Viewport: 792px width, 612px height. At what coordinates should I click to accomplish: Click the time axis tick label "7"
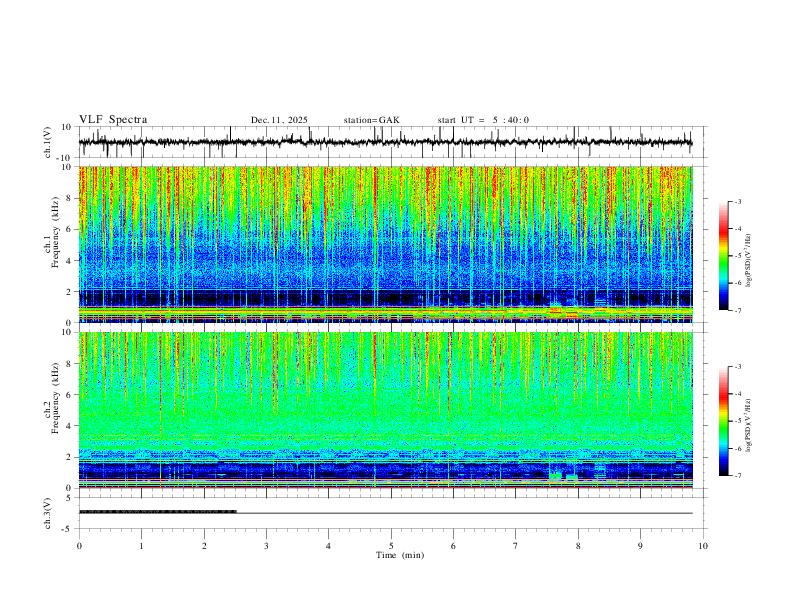pyautogui.click(x=516, y=546)
